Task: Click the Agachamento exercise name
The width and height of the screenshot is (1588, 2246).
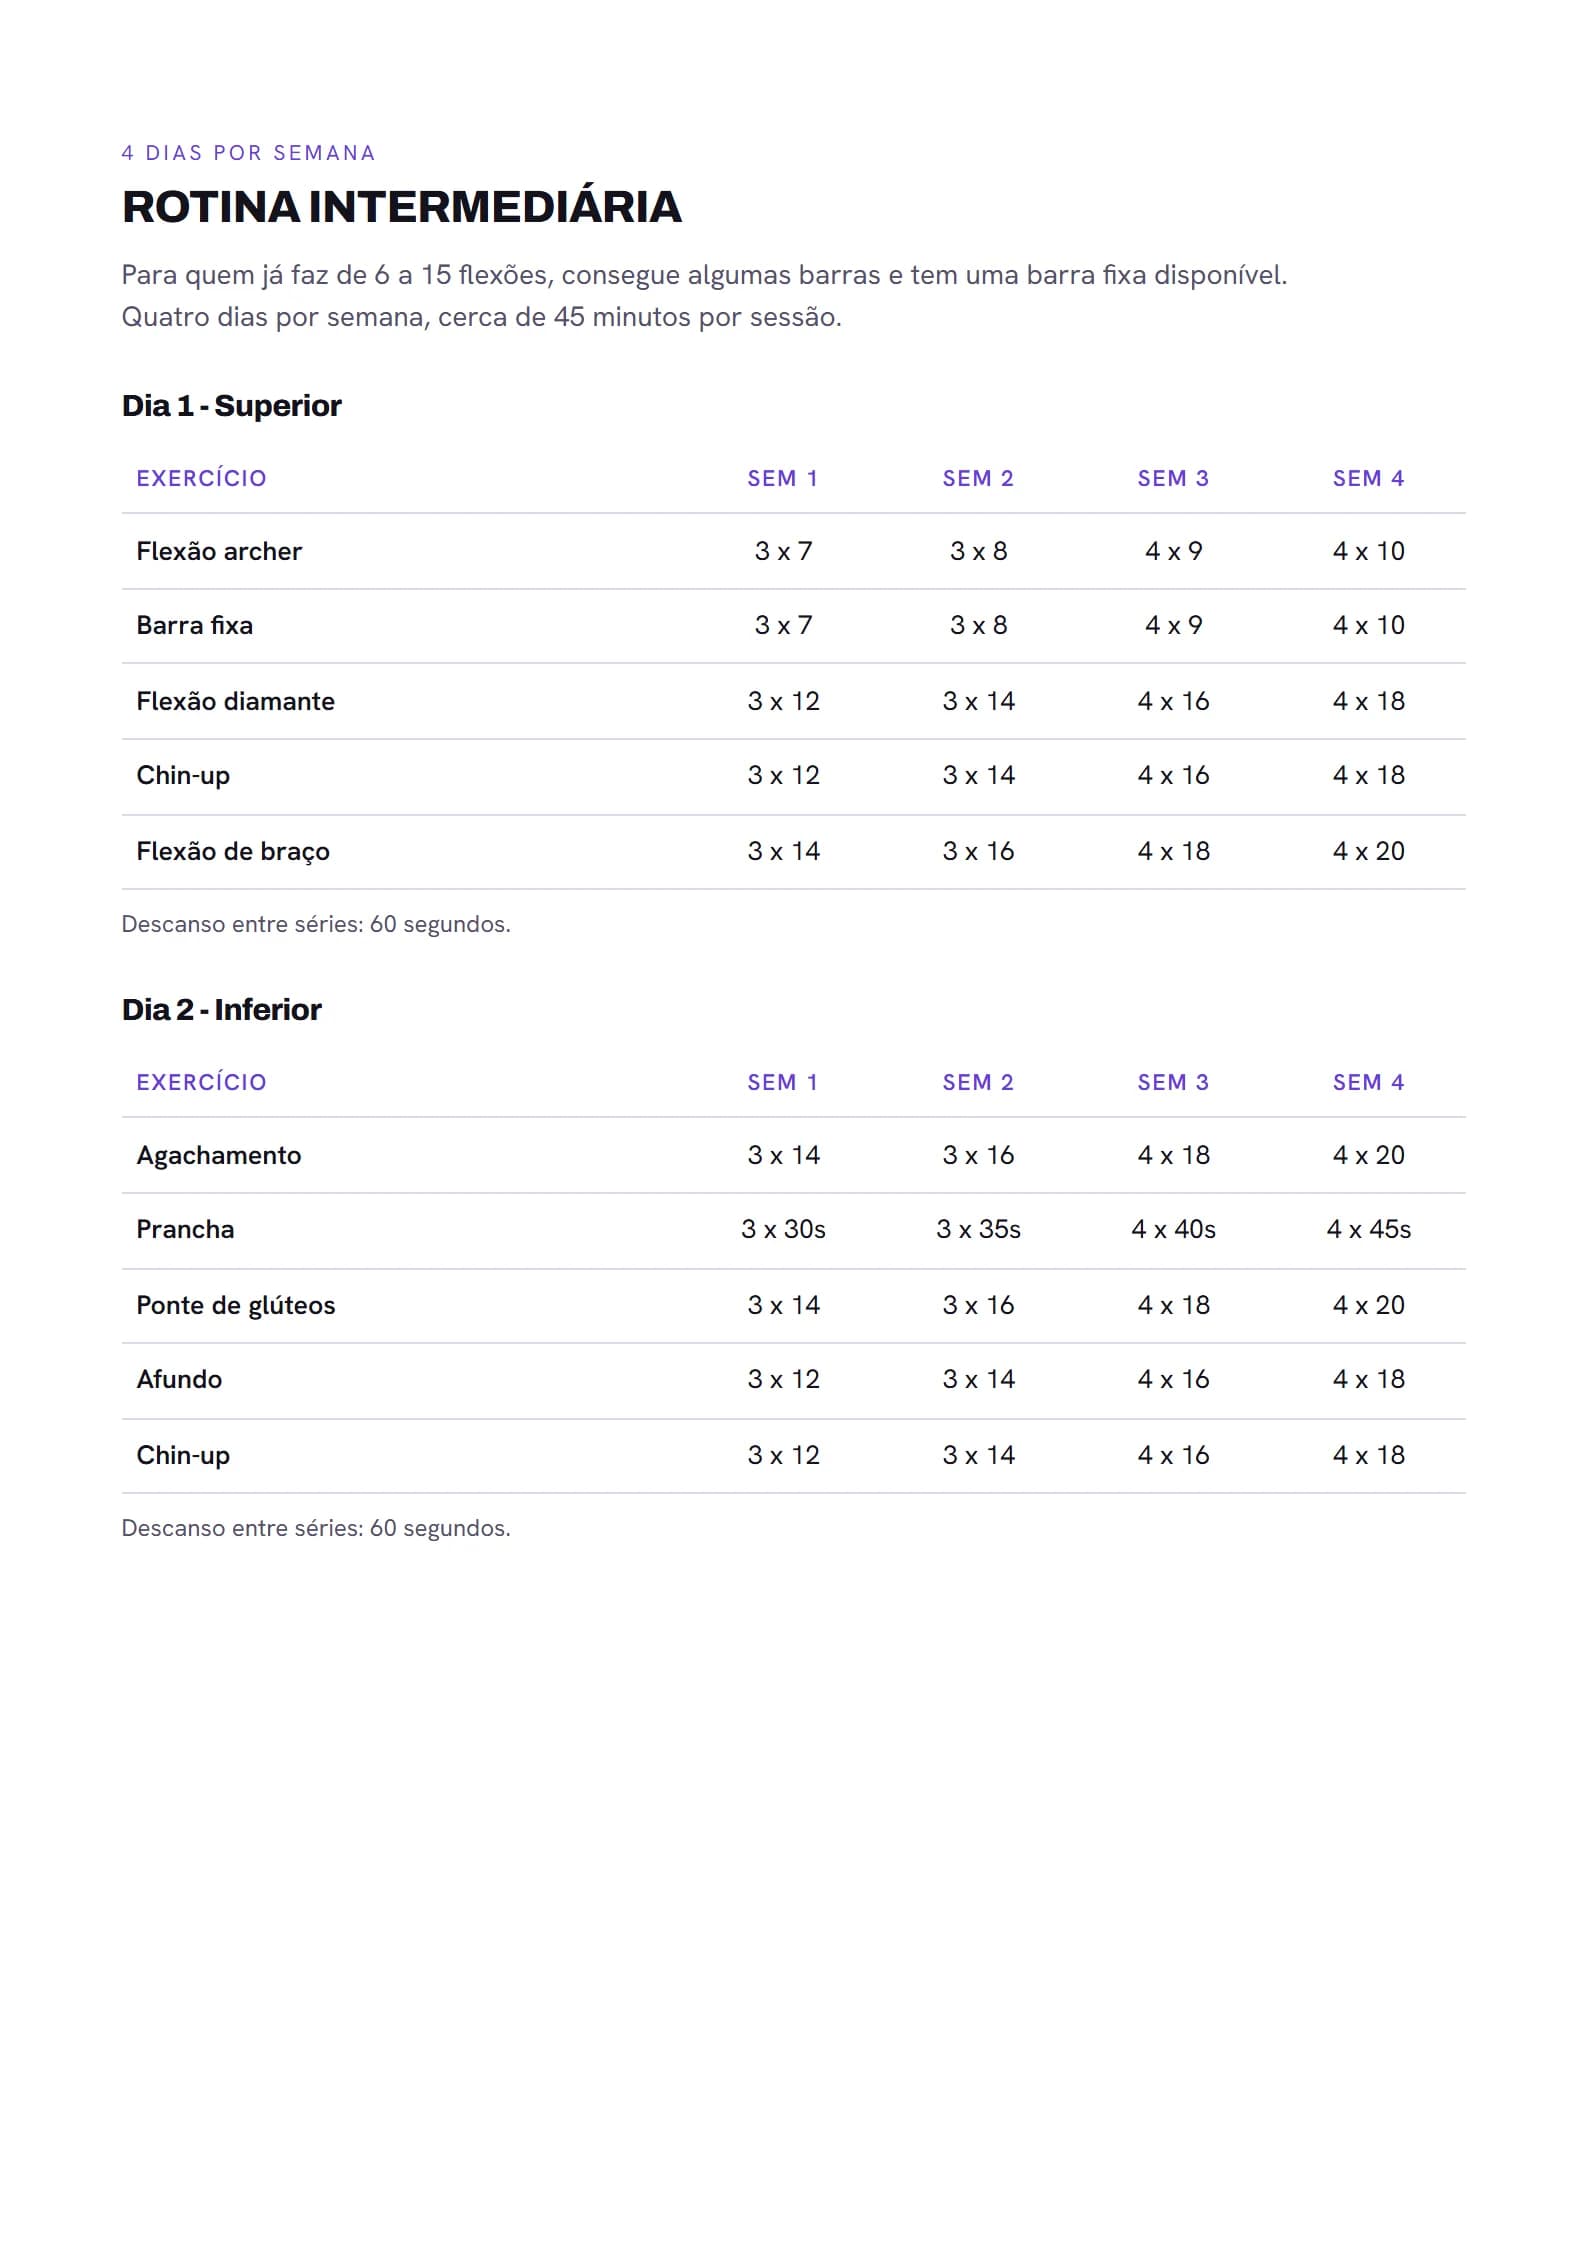Action: point(218,1155)
